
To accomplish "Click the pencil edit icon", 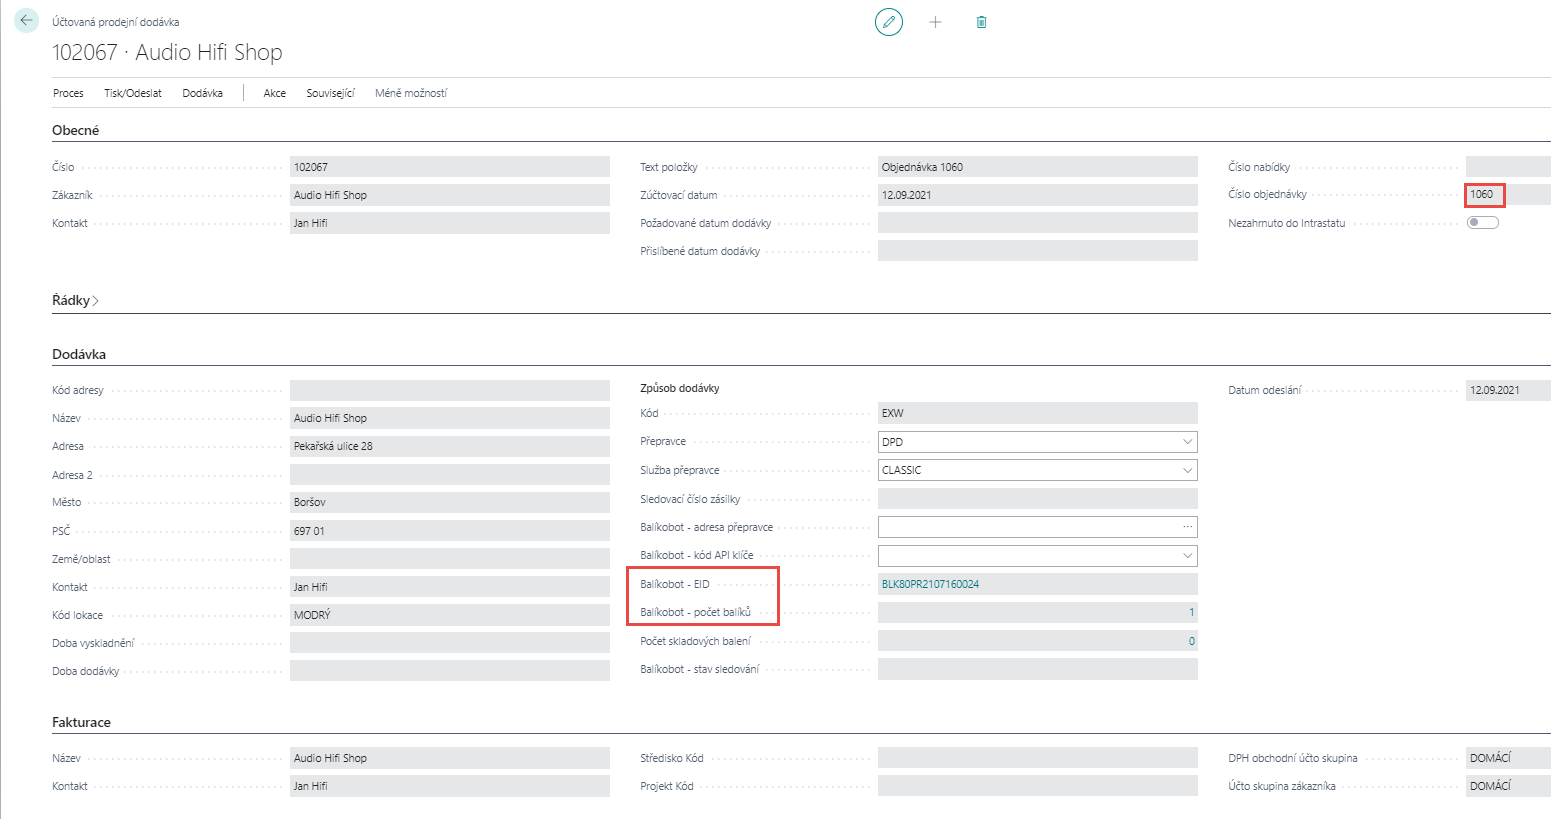I will point(888,22).
